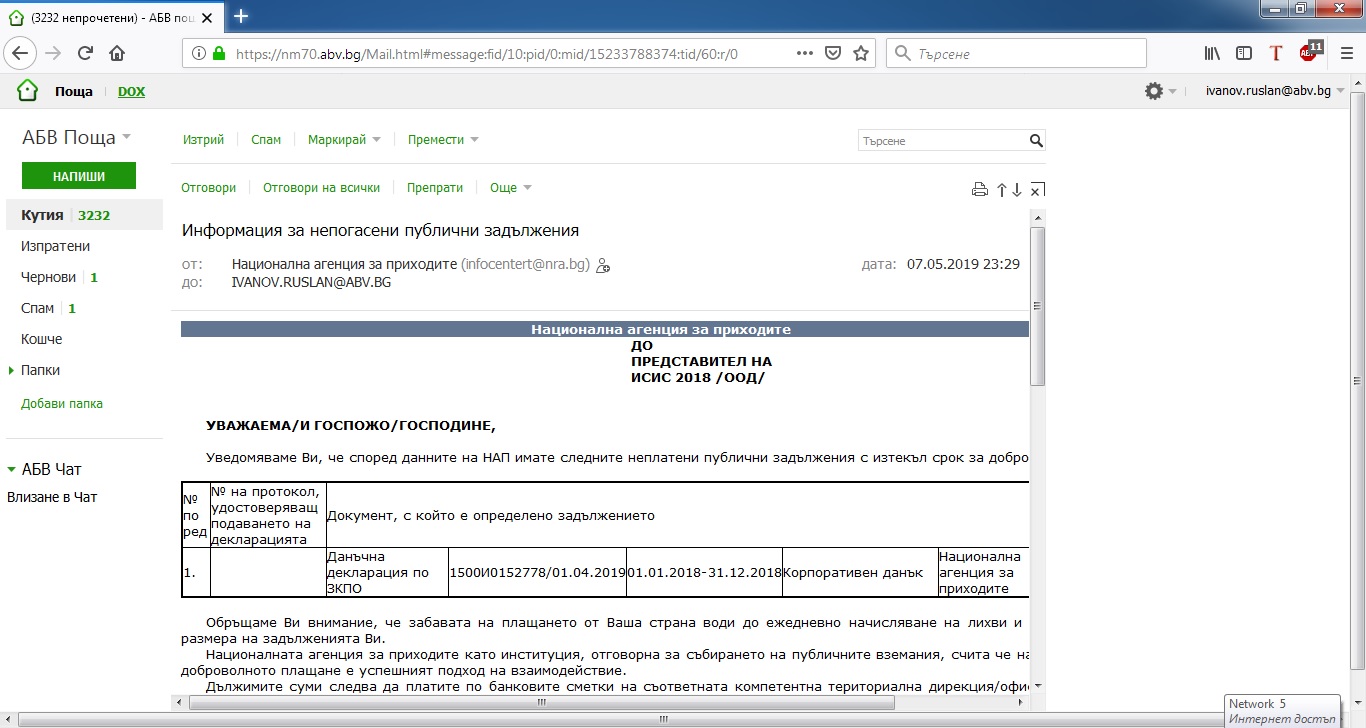Save page to Pocket icon
The height and width of the screenshot is (728, 1366).
(833, 53)
